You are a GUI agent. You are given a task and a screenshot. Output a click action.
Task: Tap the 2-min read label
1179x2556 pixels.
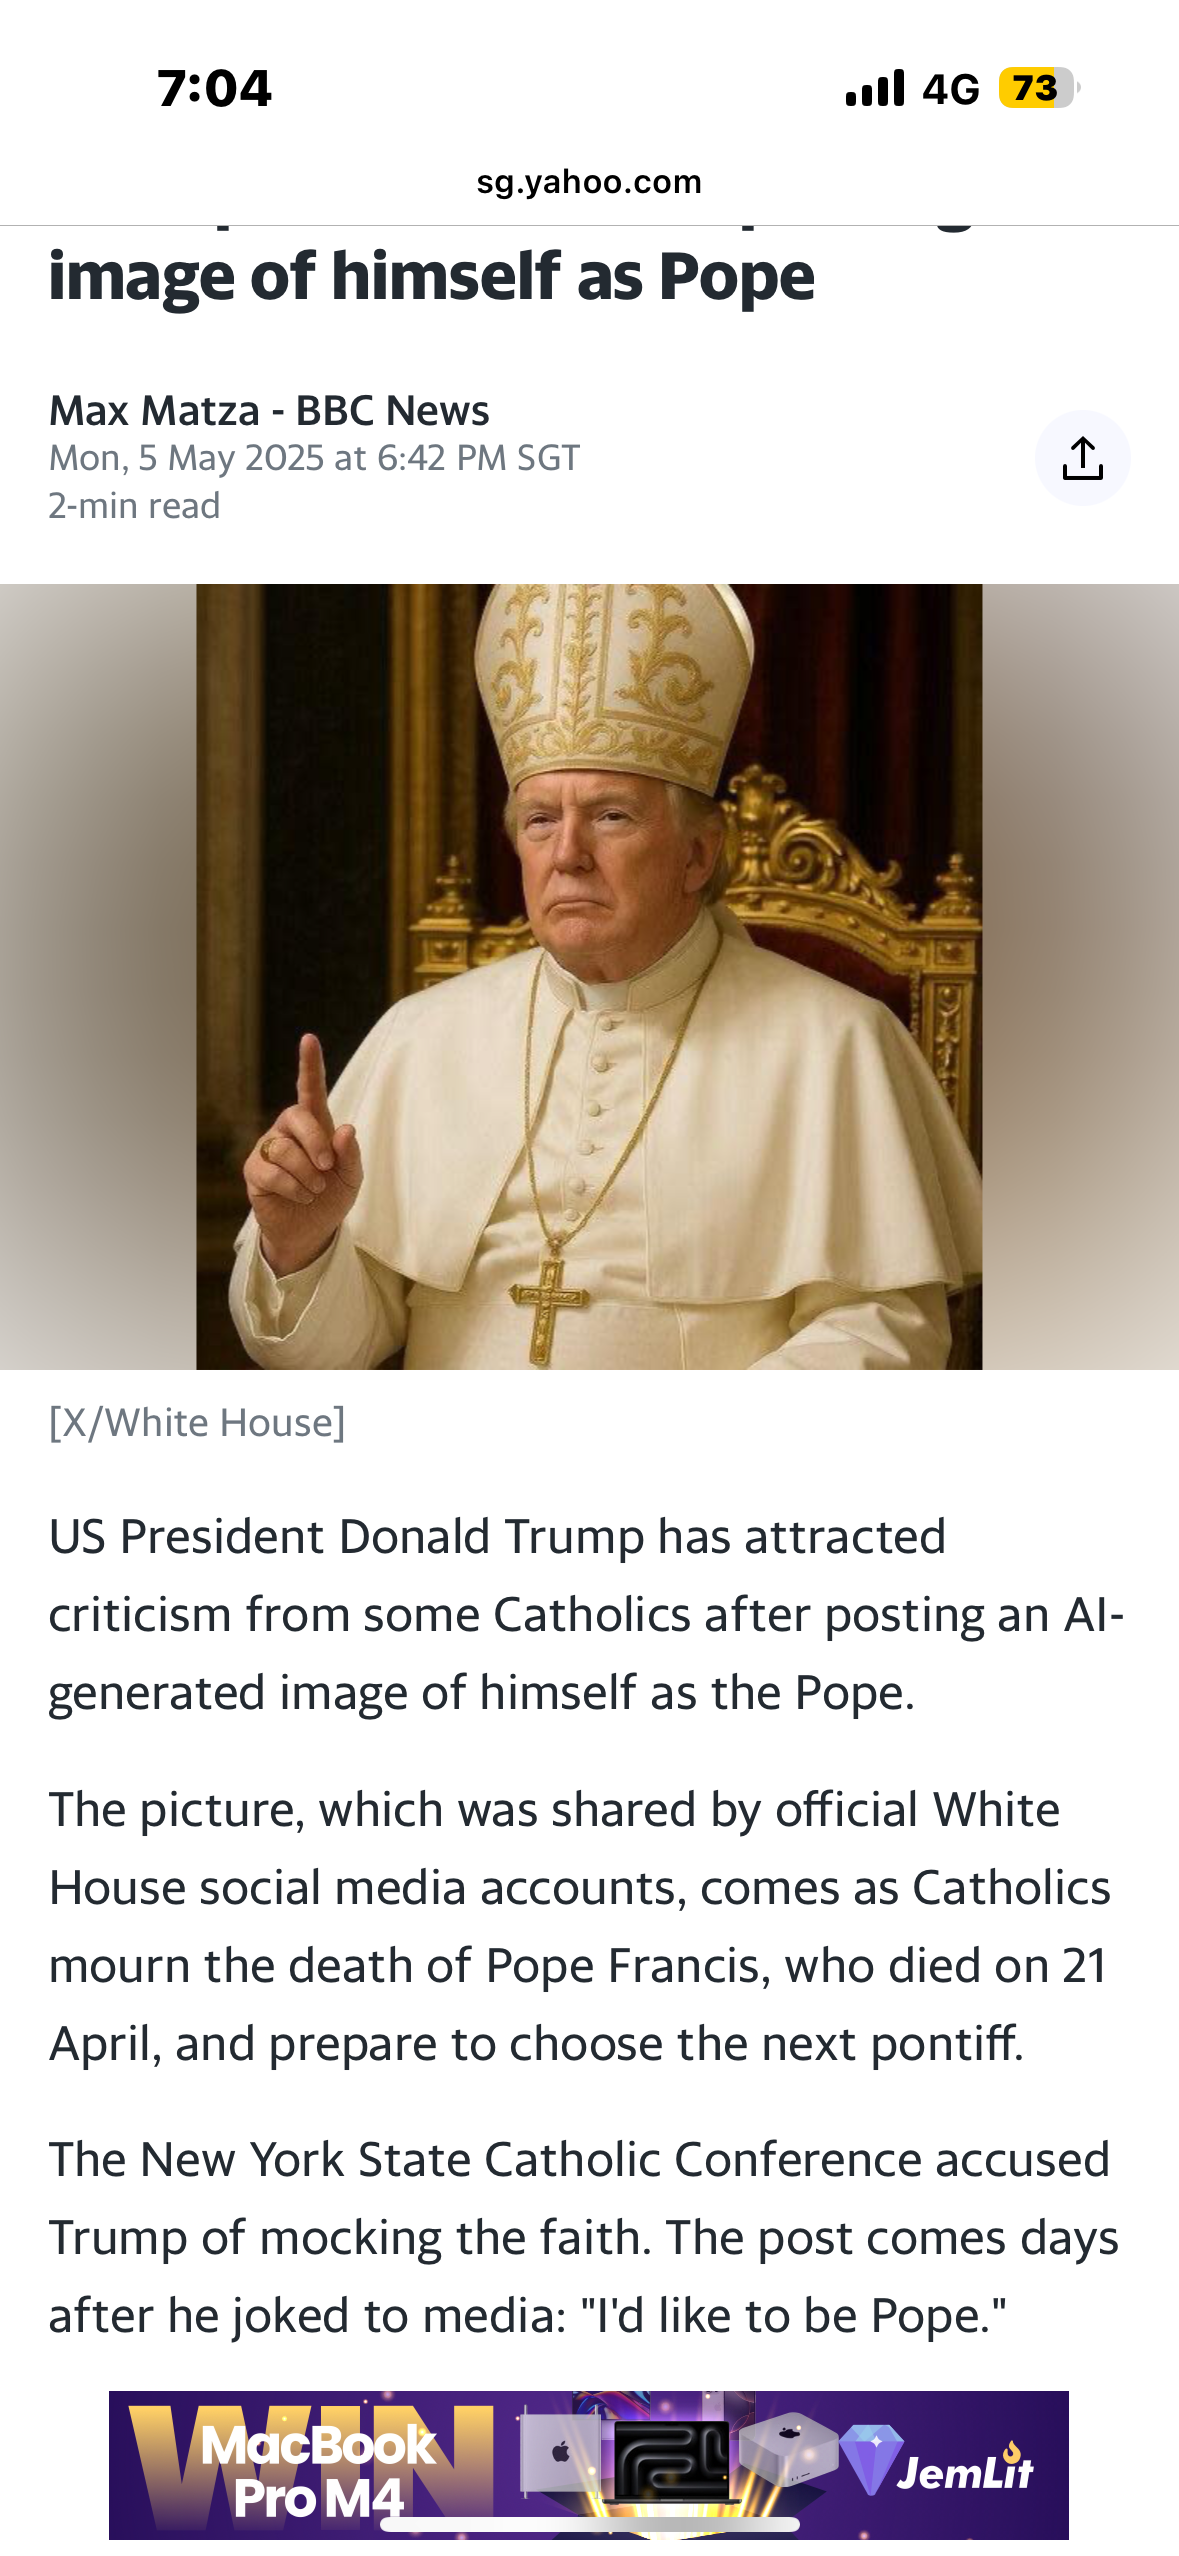point(134,506)
